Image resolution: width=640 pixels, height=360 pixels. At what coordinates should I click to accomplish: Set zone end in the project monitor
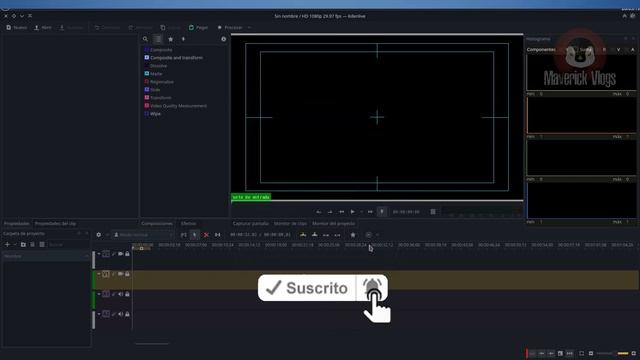pyautogui.click(x=330, y=212)
